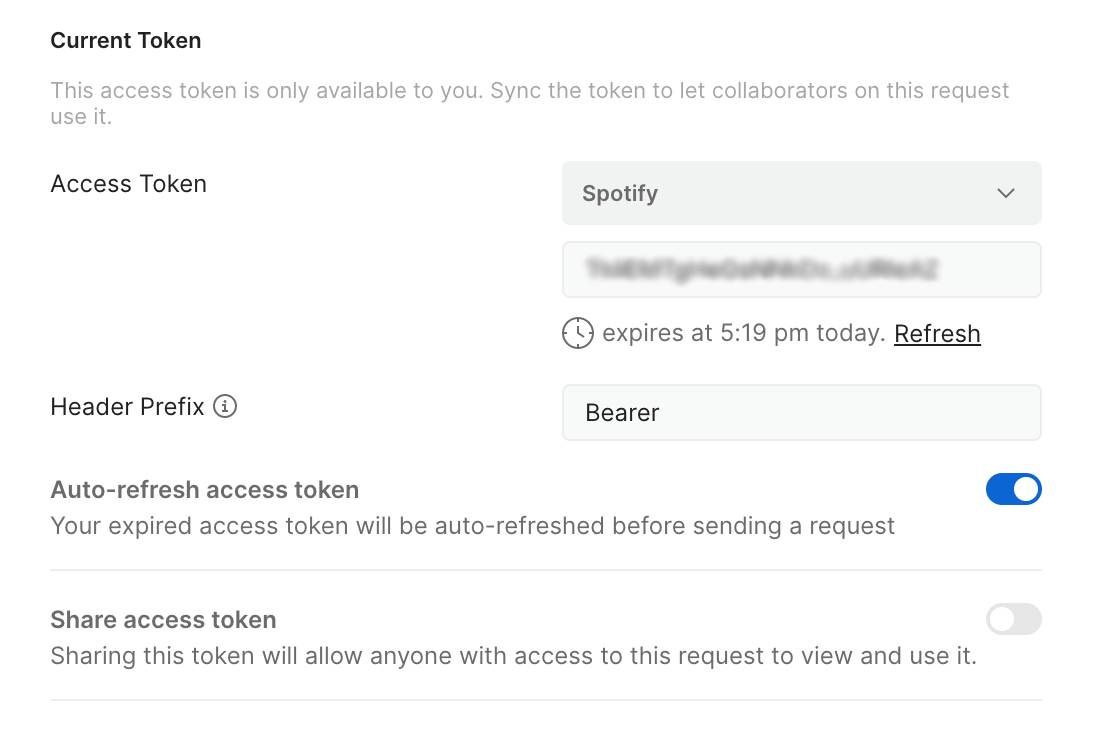Click the Current Token section header
This screenshot has width=1102, height=738.
point(125,40)
